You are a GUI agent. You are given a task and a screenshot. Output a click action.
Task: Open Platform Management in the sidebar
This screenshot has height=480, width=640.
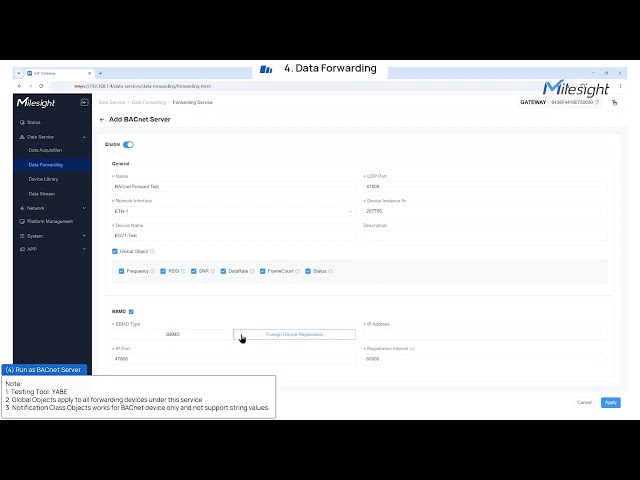tap(52, 221)
